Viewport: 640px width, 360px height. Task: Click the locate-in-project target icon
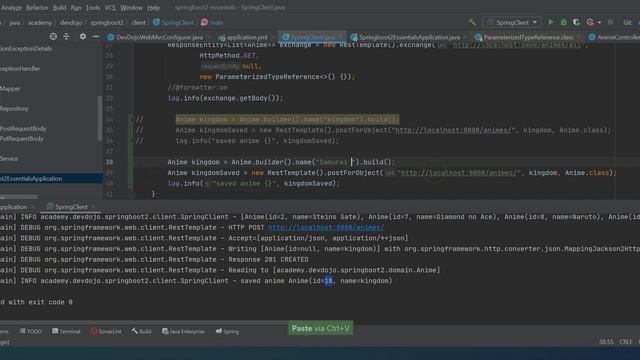53,36
